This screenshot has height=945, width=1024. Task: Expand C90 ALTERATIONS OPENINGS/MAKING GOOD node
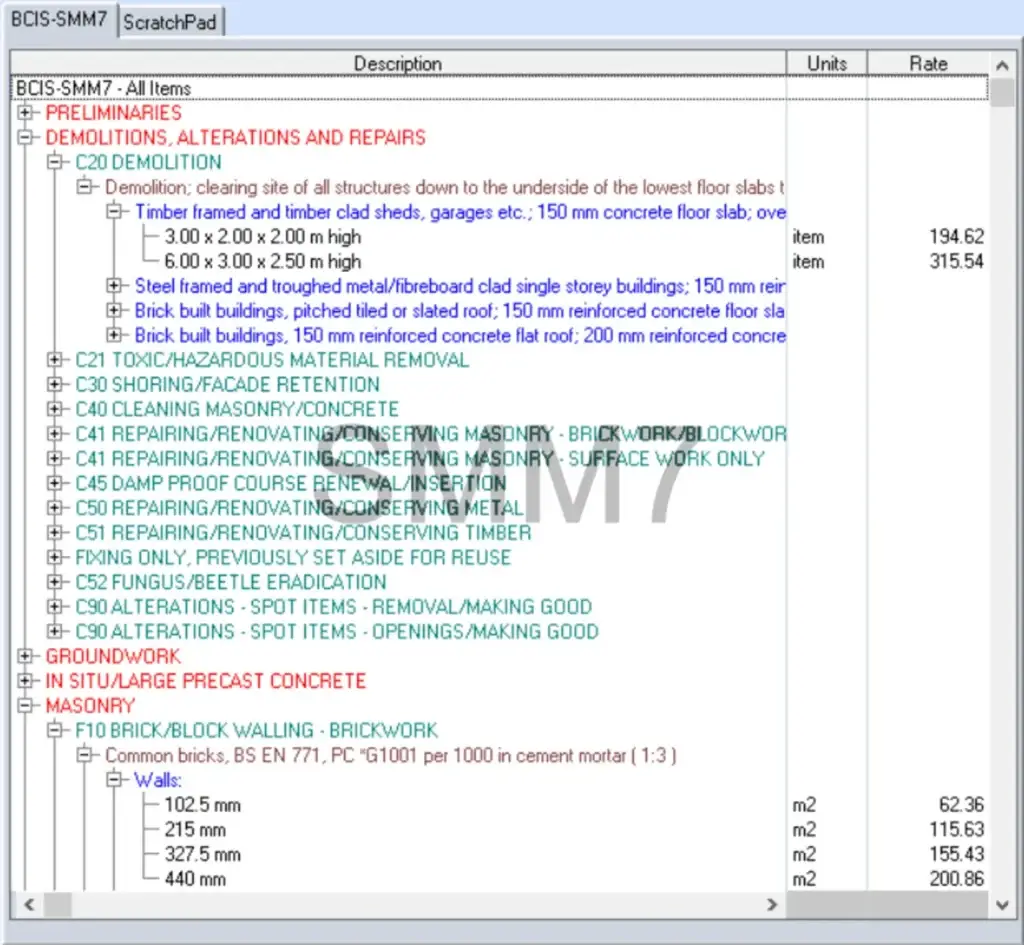[x=56, y=632]
